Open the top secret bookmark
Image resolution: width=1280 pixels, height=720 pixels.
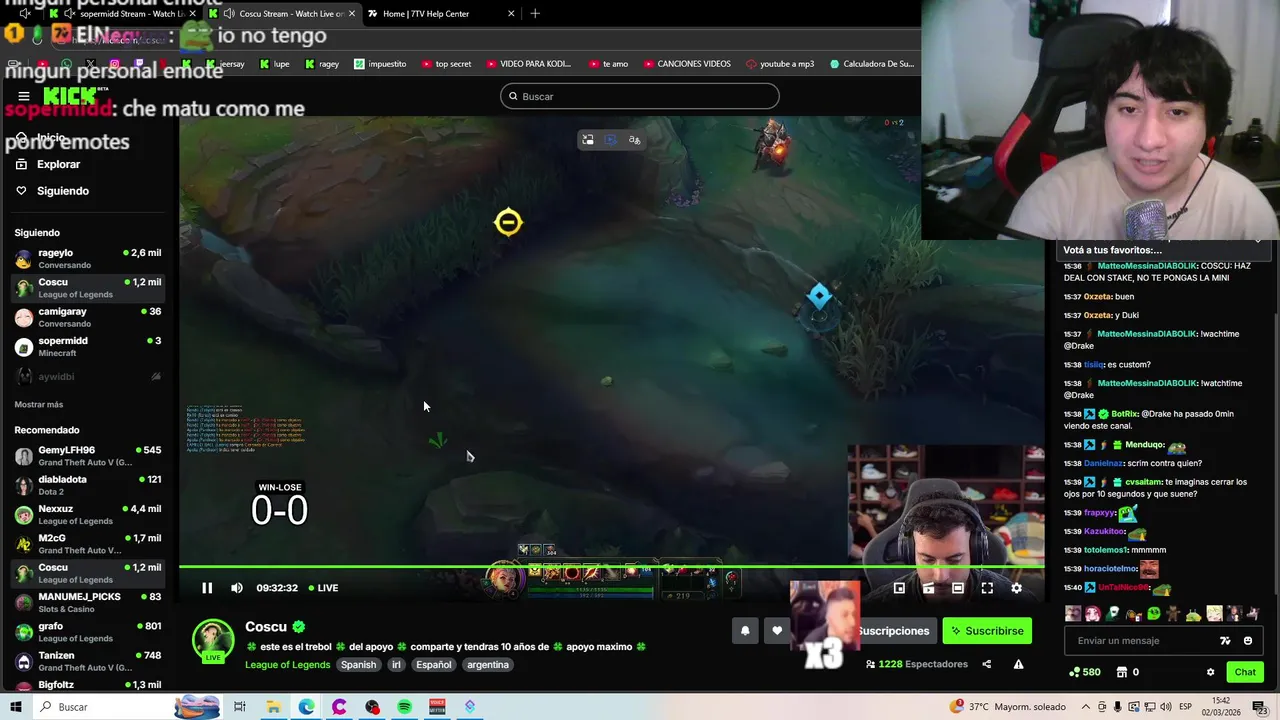coord(446,64)
